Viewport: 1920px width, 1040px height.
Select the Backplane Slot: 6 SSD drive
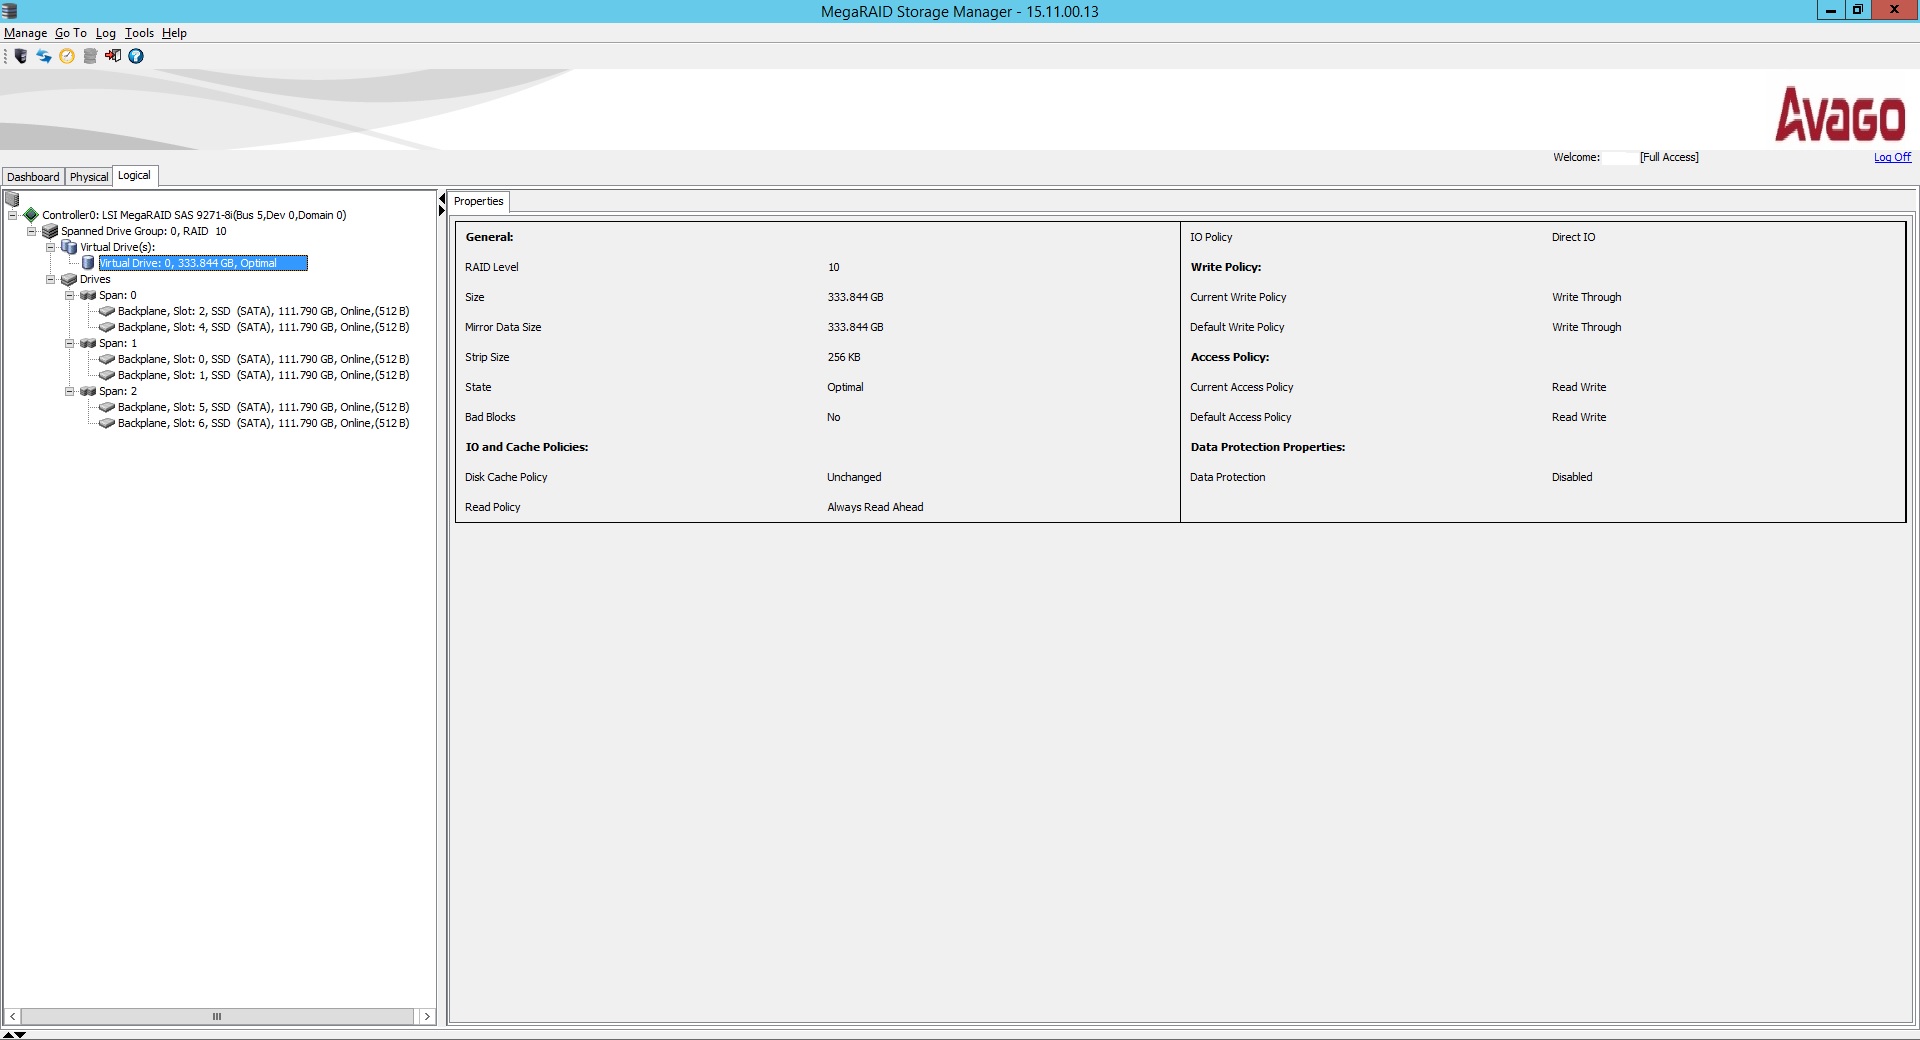click(x=262, y=423)
